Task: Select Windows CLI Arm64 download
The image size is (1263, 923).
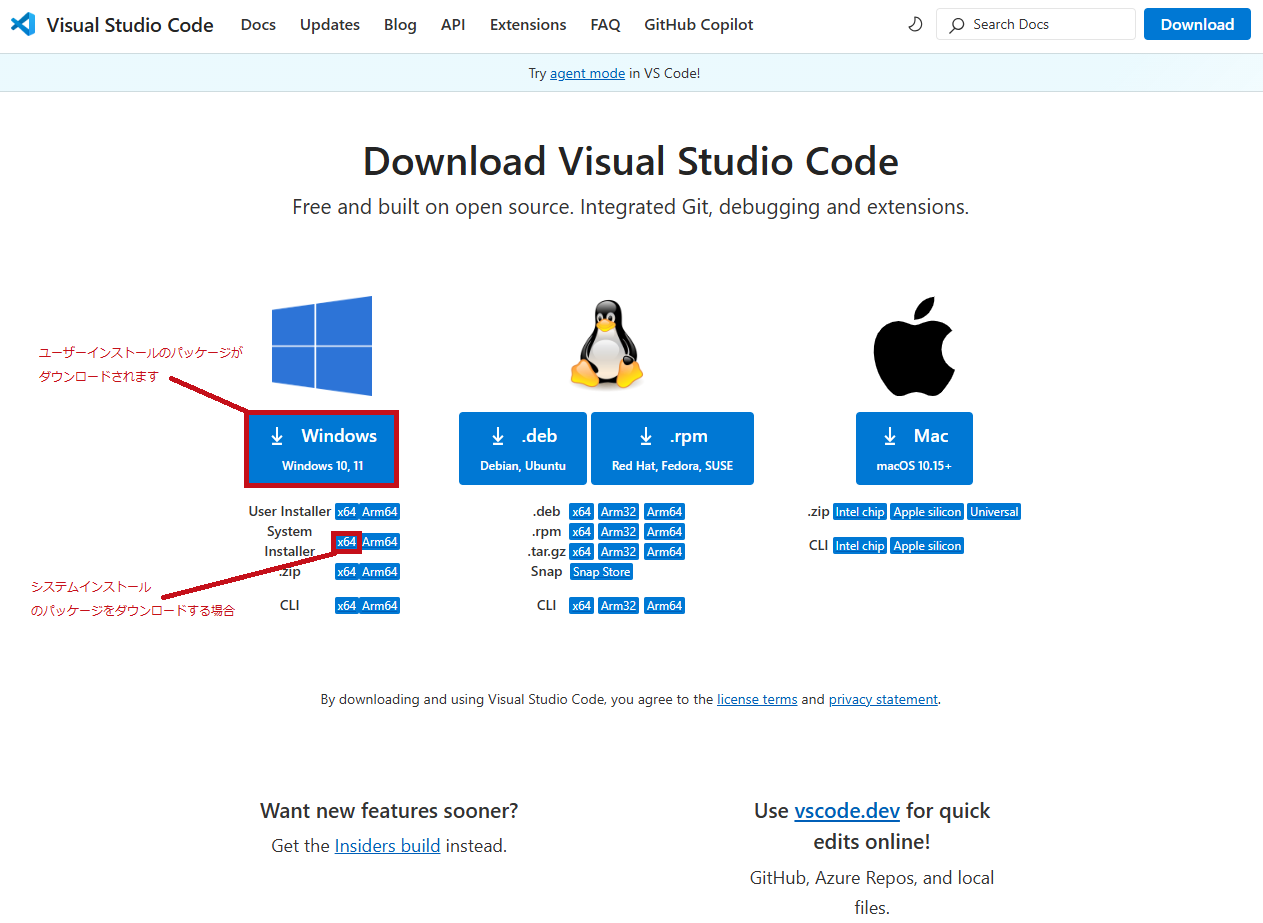Action: click(380, 606)
